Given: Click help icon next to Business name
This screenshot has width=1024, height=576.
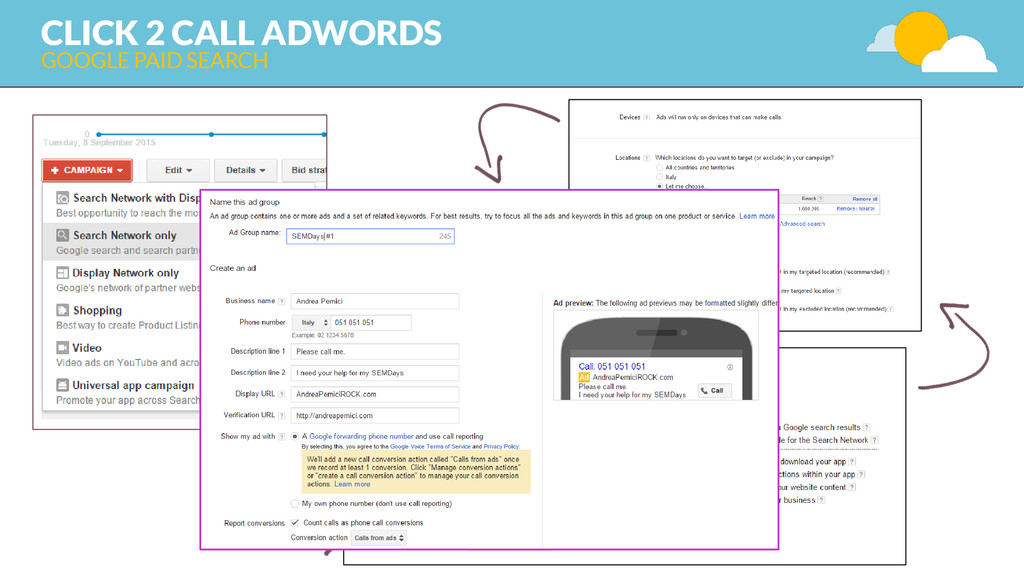Looking at the screenshot, I should (281, 301).
